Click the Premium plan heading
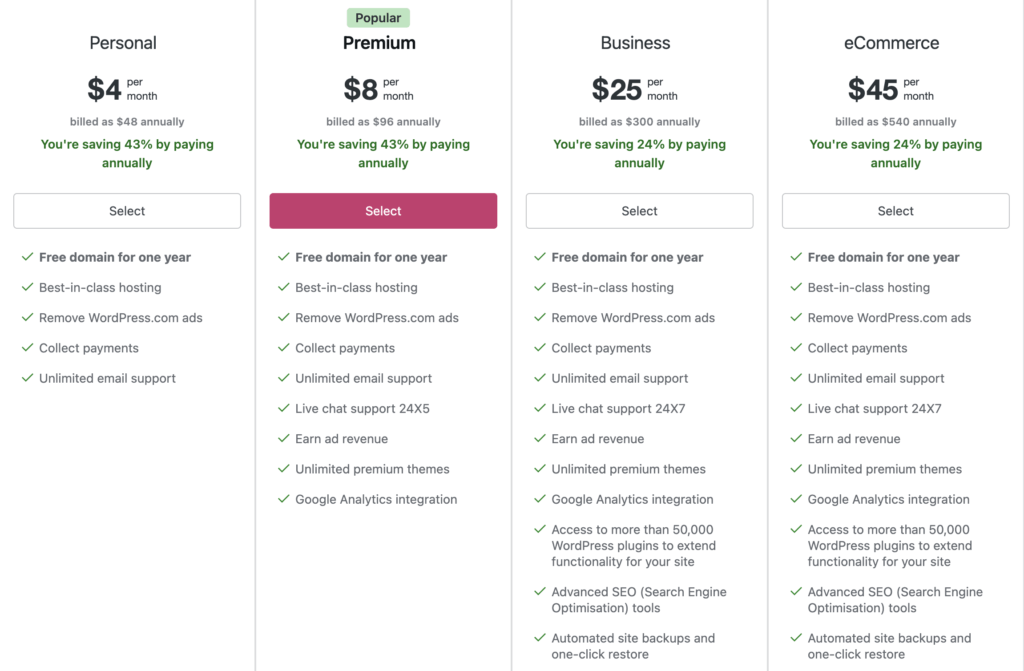This screenshot has width=1024, height=671. click(x=379, y=43)
